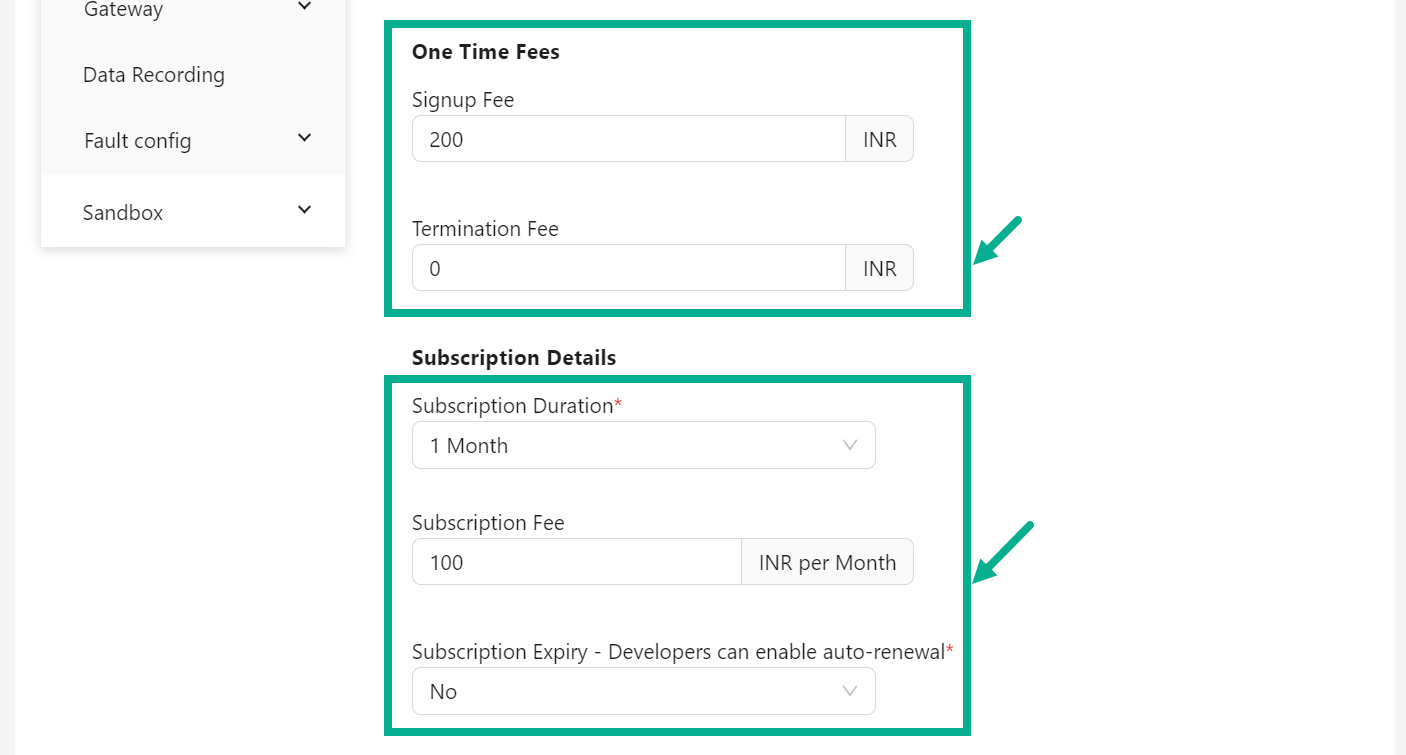The width and height of the screenshot is (1406, 755).
Task: Open the Subscription Duration dropdown showing 1 Month
Action: 630,446
